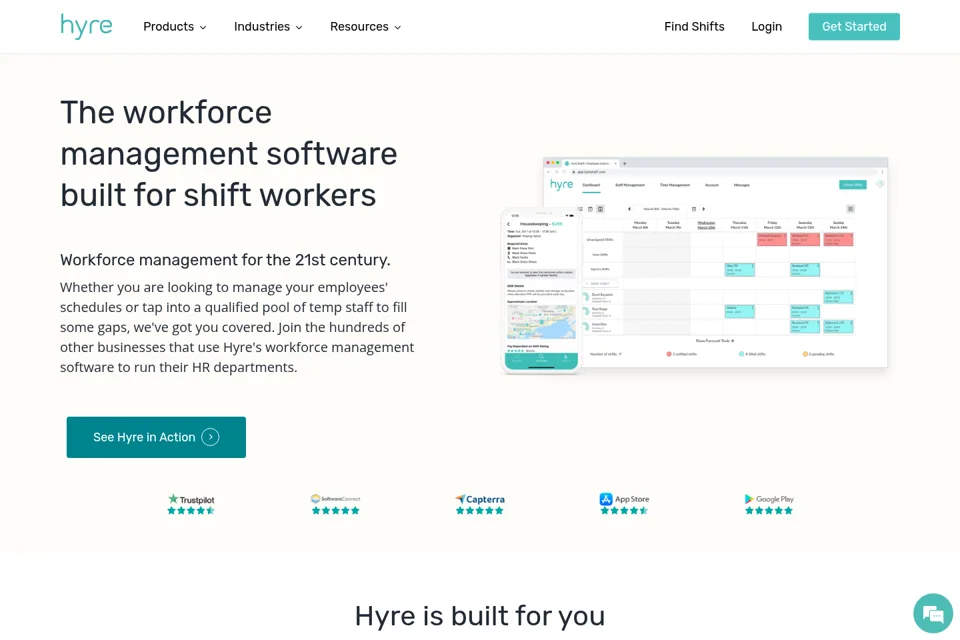Click 'Workforce management for the 21st century.' text

[x=225, y=260]
